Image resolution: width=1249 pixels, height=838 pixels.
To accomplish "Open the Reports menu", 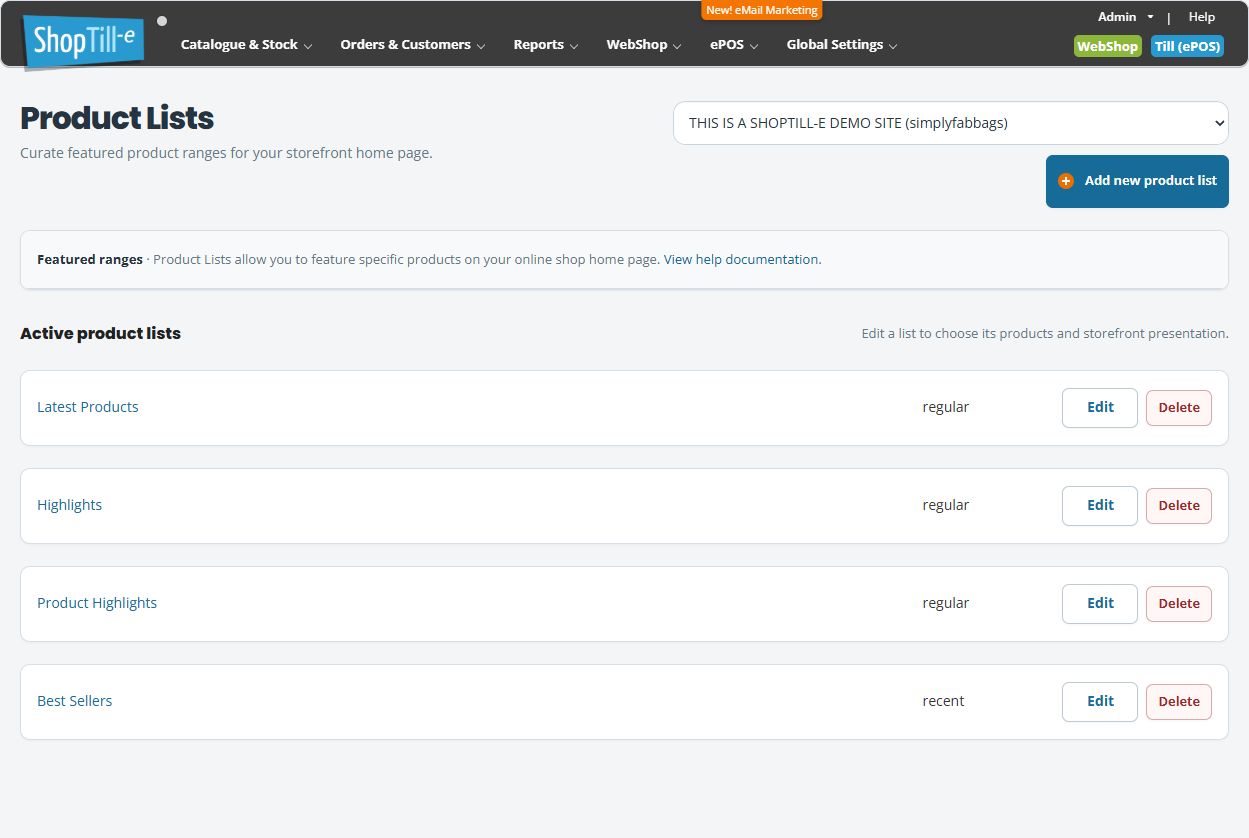I will 545,45.
